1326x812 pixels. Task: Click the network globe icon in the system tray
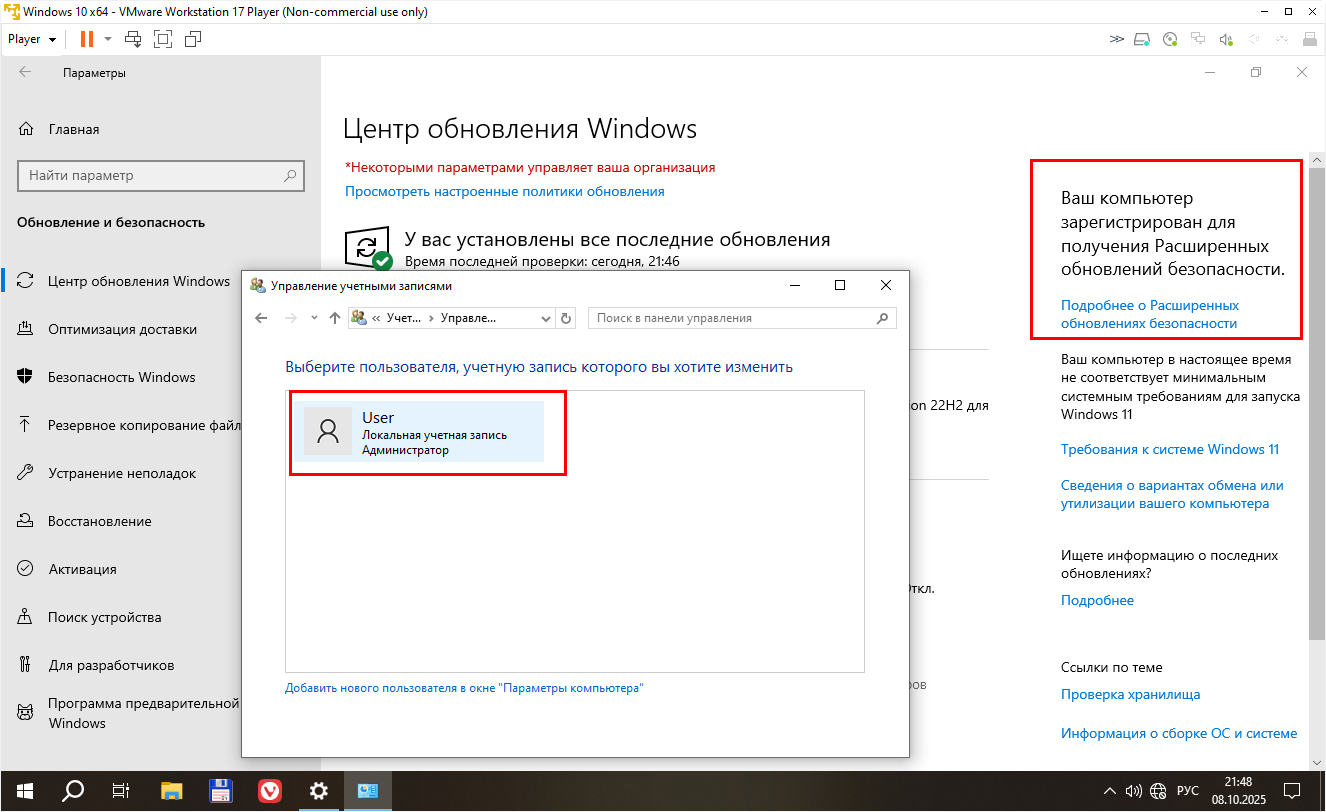pyautogui.click(x=1159, y=790)
